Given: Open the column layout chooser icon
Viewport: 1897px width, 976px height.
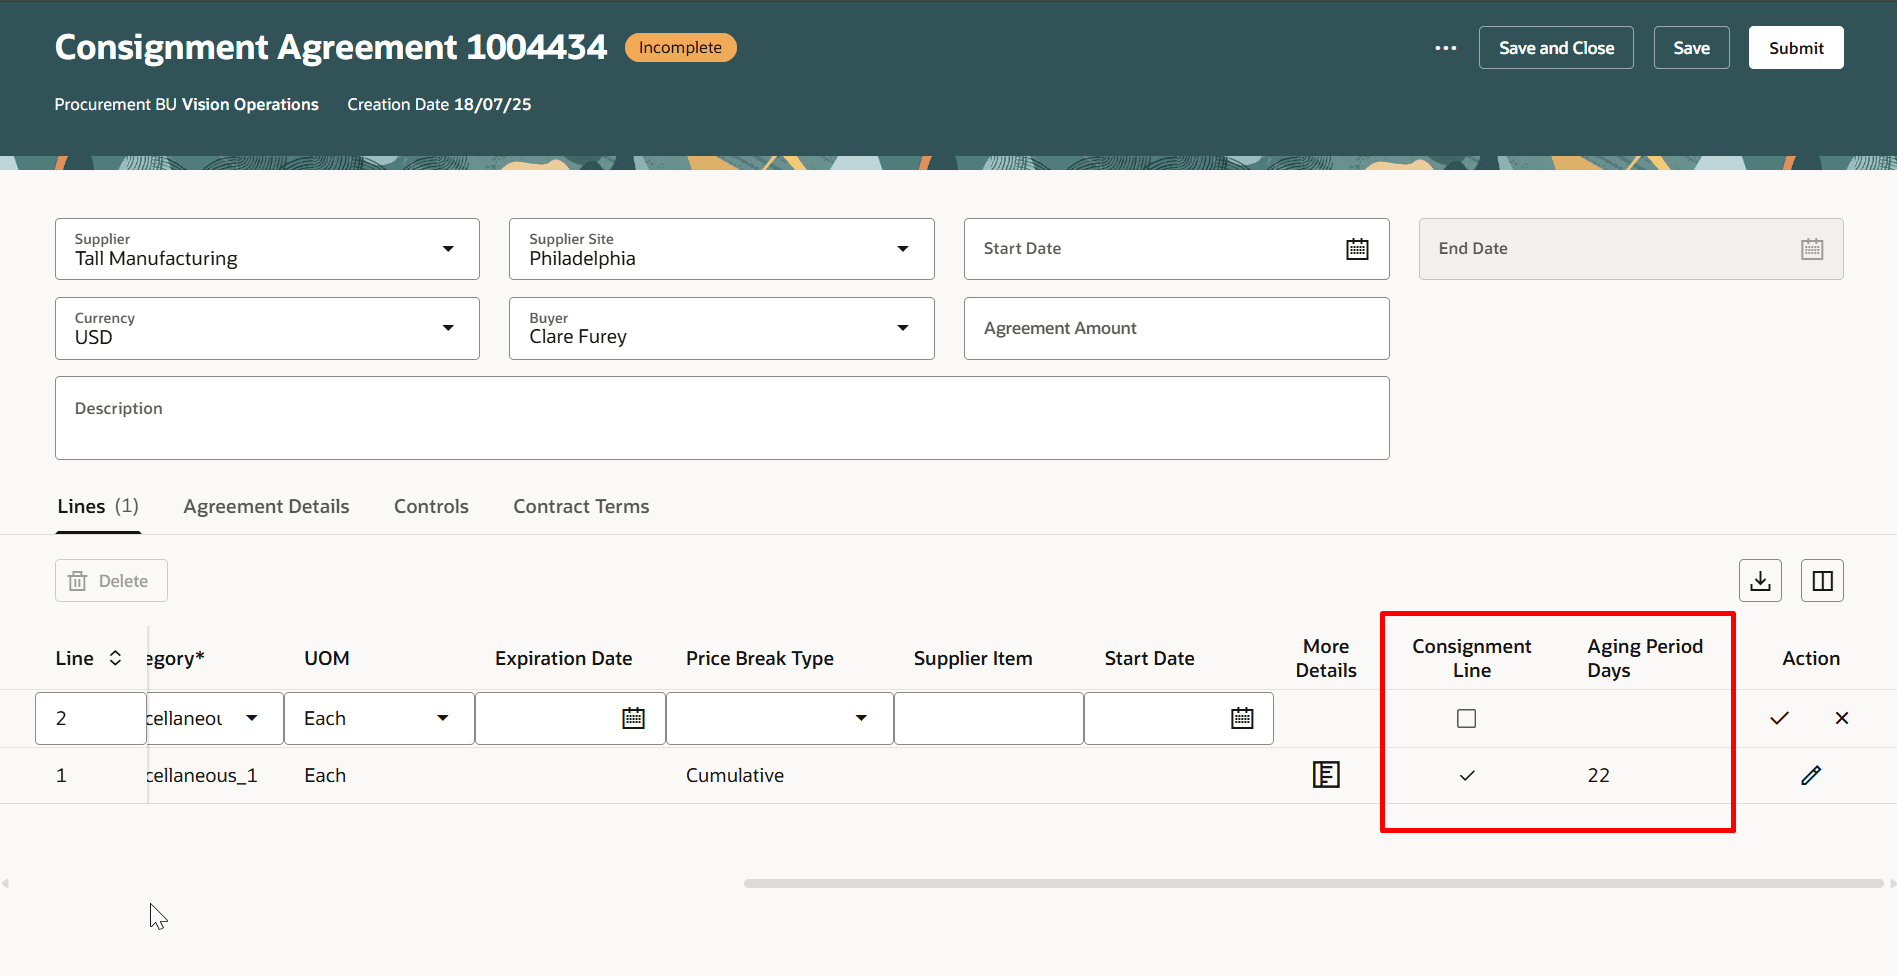Looking at the screenshot, I should coord(1822,581).
